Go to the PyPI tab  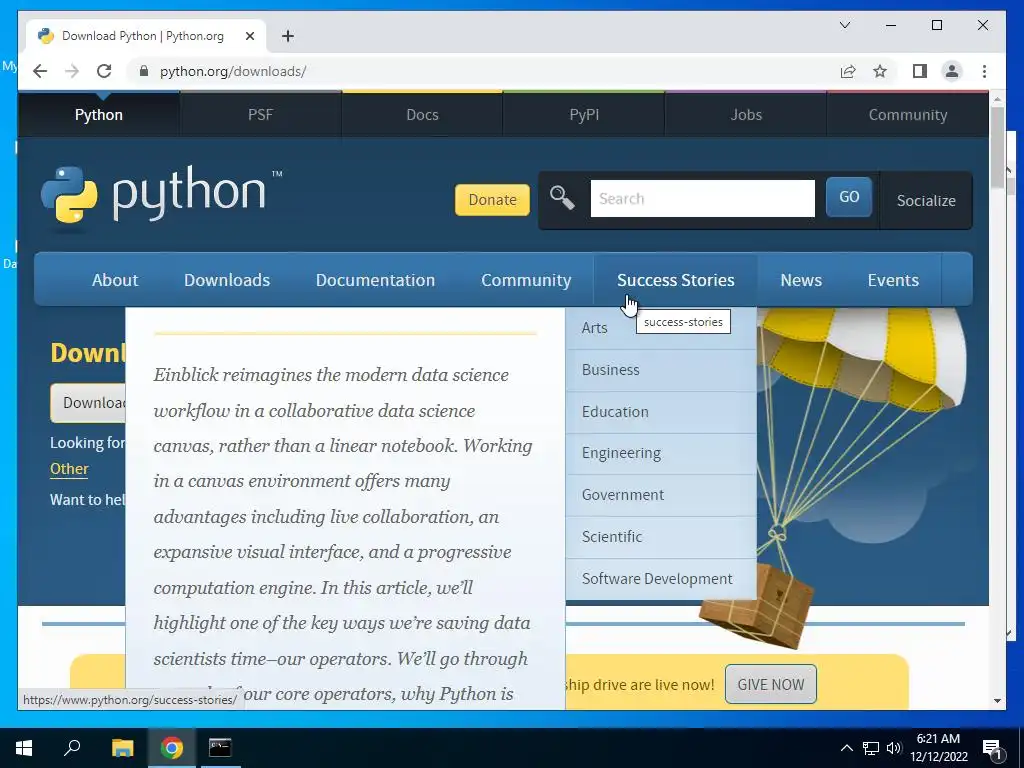coord(584,115)
